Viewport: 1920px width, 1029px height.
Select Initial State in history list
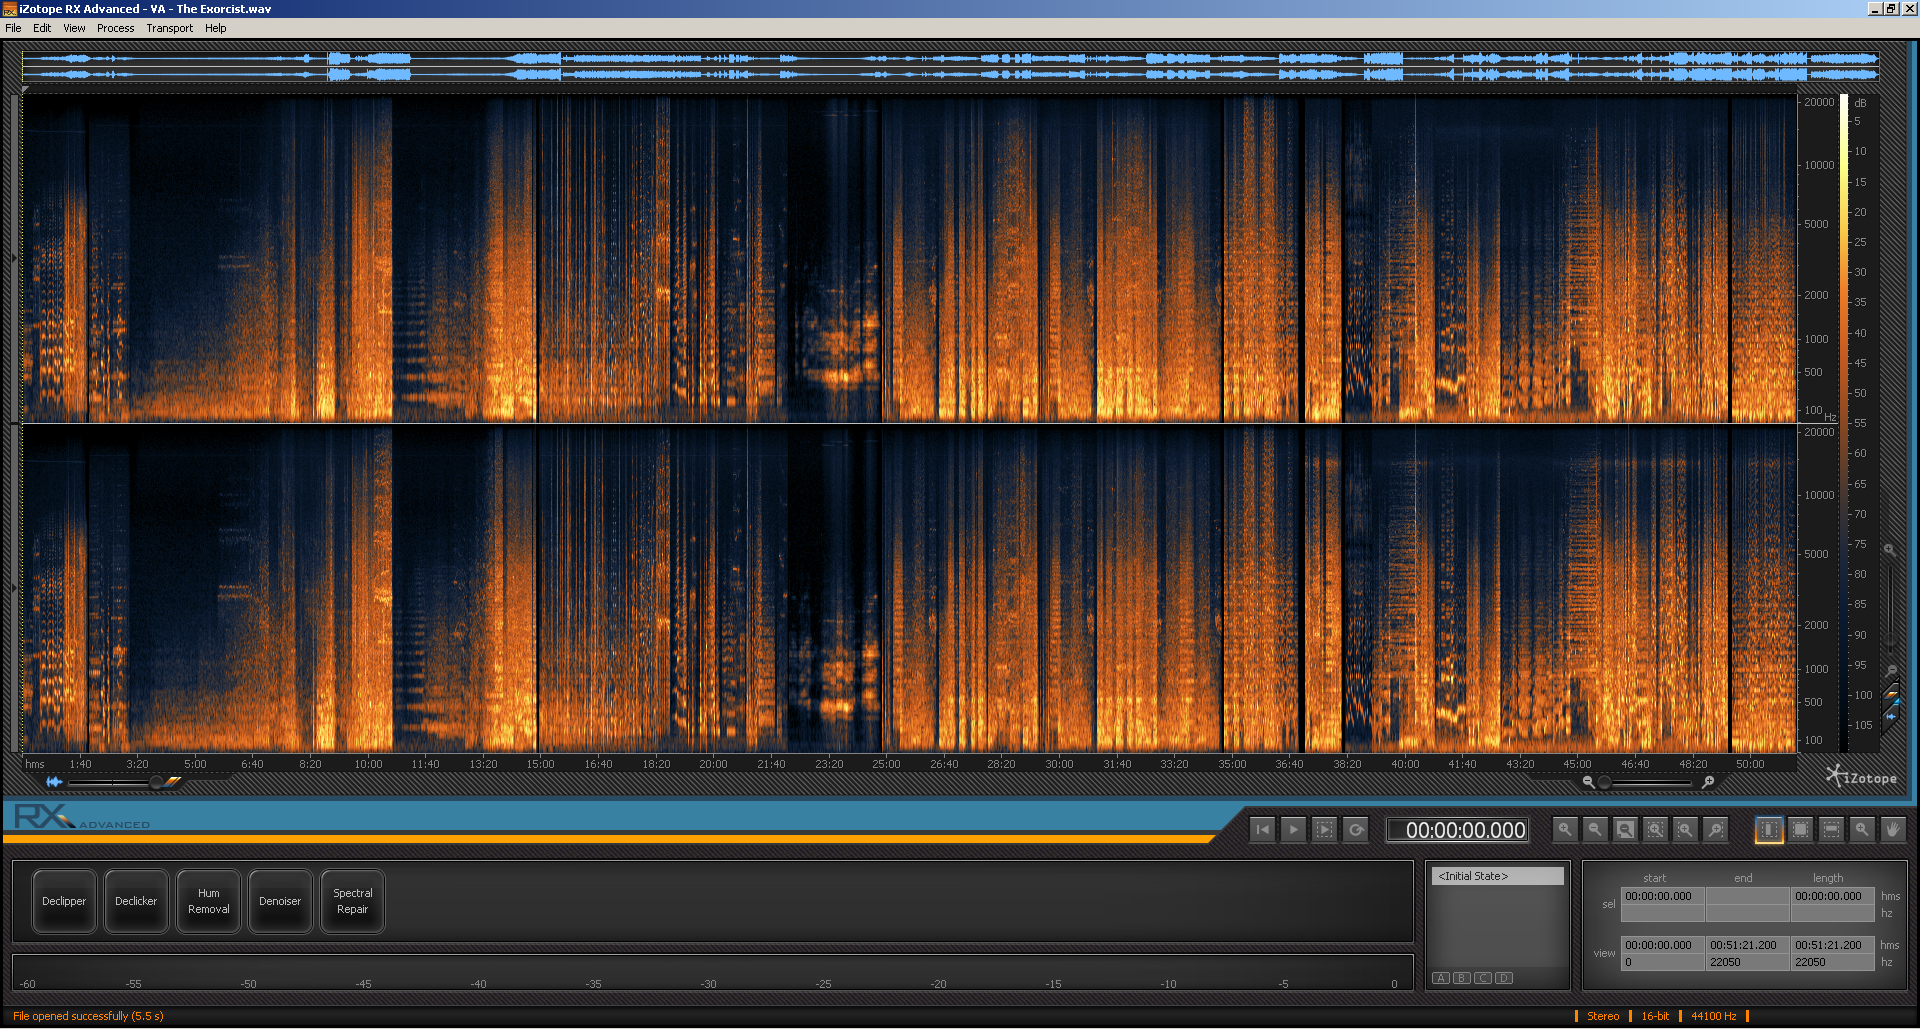1497,876
